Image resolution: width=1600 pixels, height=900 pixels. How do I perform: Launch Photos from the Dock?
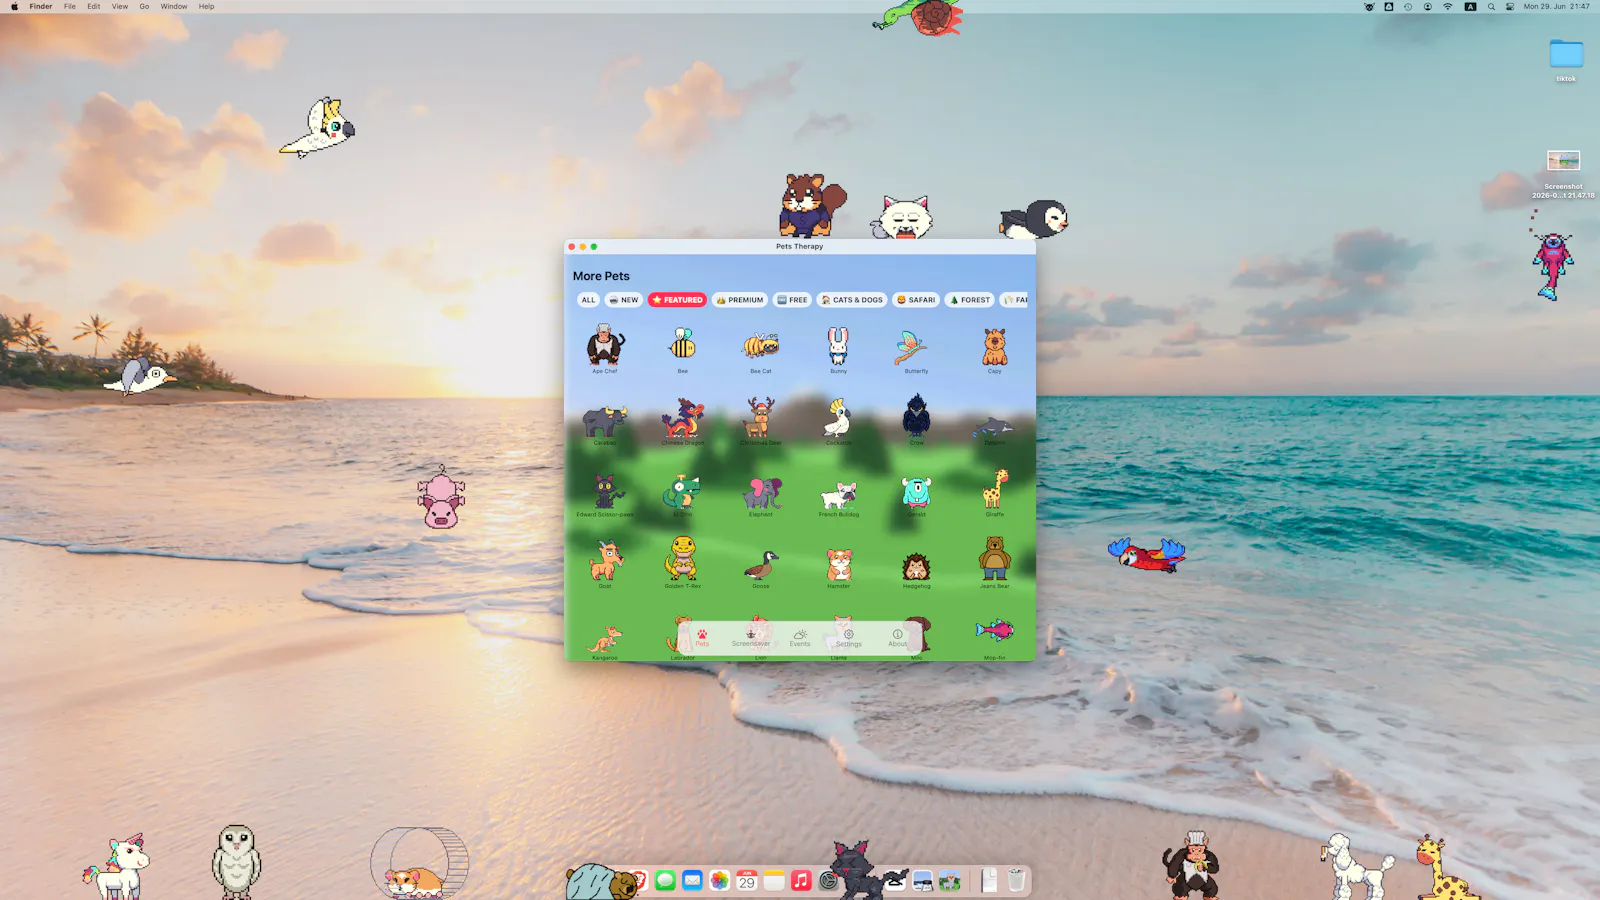tap(720, 881)
